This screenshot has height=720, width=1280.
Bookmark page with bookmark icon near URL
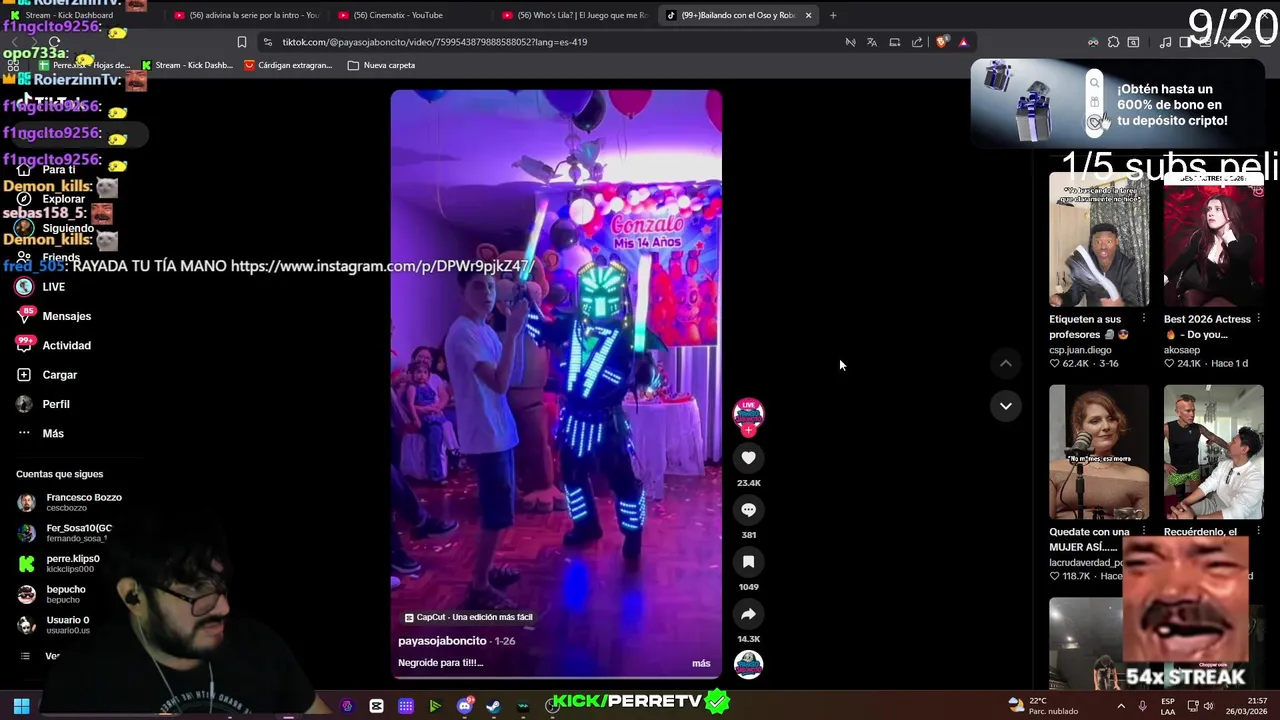pyautogui.click(x=241, y=42)
